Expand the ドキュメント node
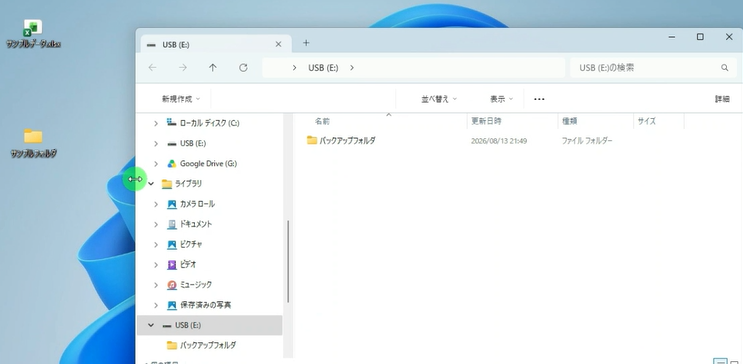Image resolution: width=743 pixels, height=364 pixels. tap(155, 224)
